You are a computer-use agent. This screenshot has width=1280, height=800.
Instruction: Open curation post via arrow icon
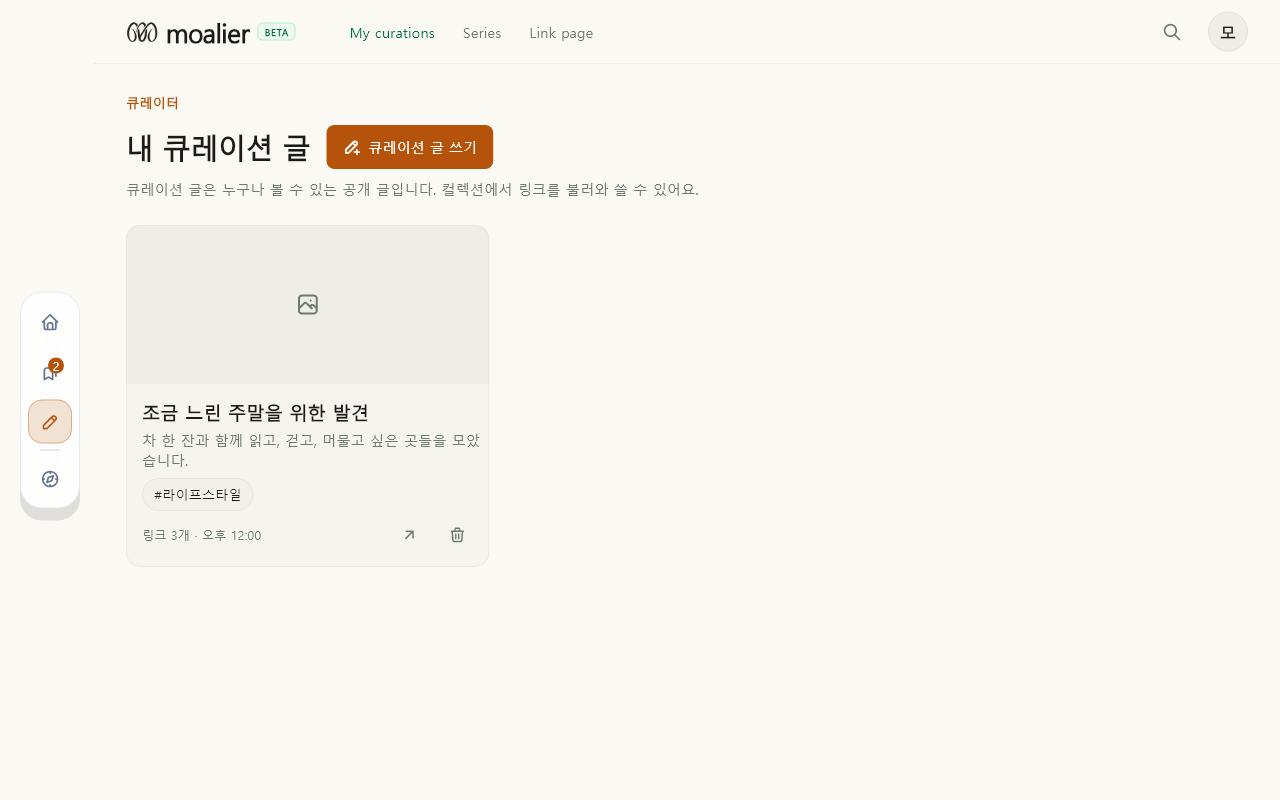(x=409, y=535)
